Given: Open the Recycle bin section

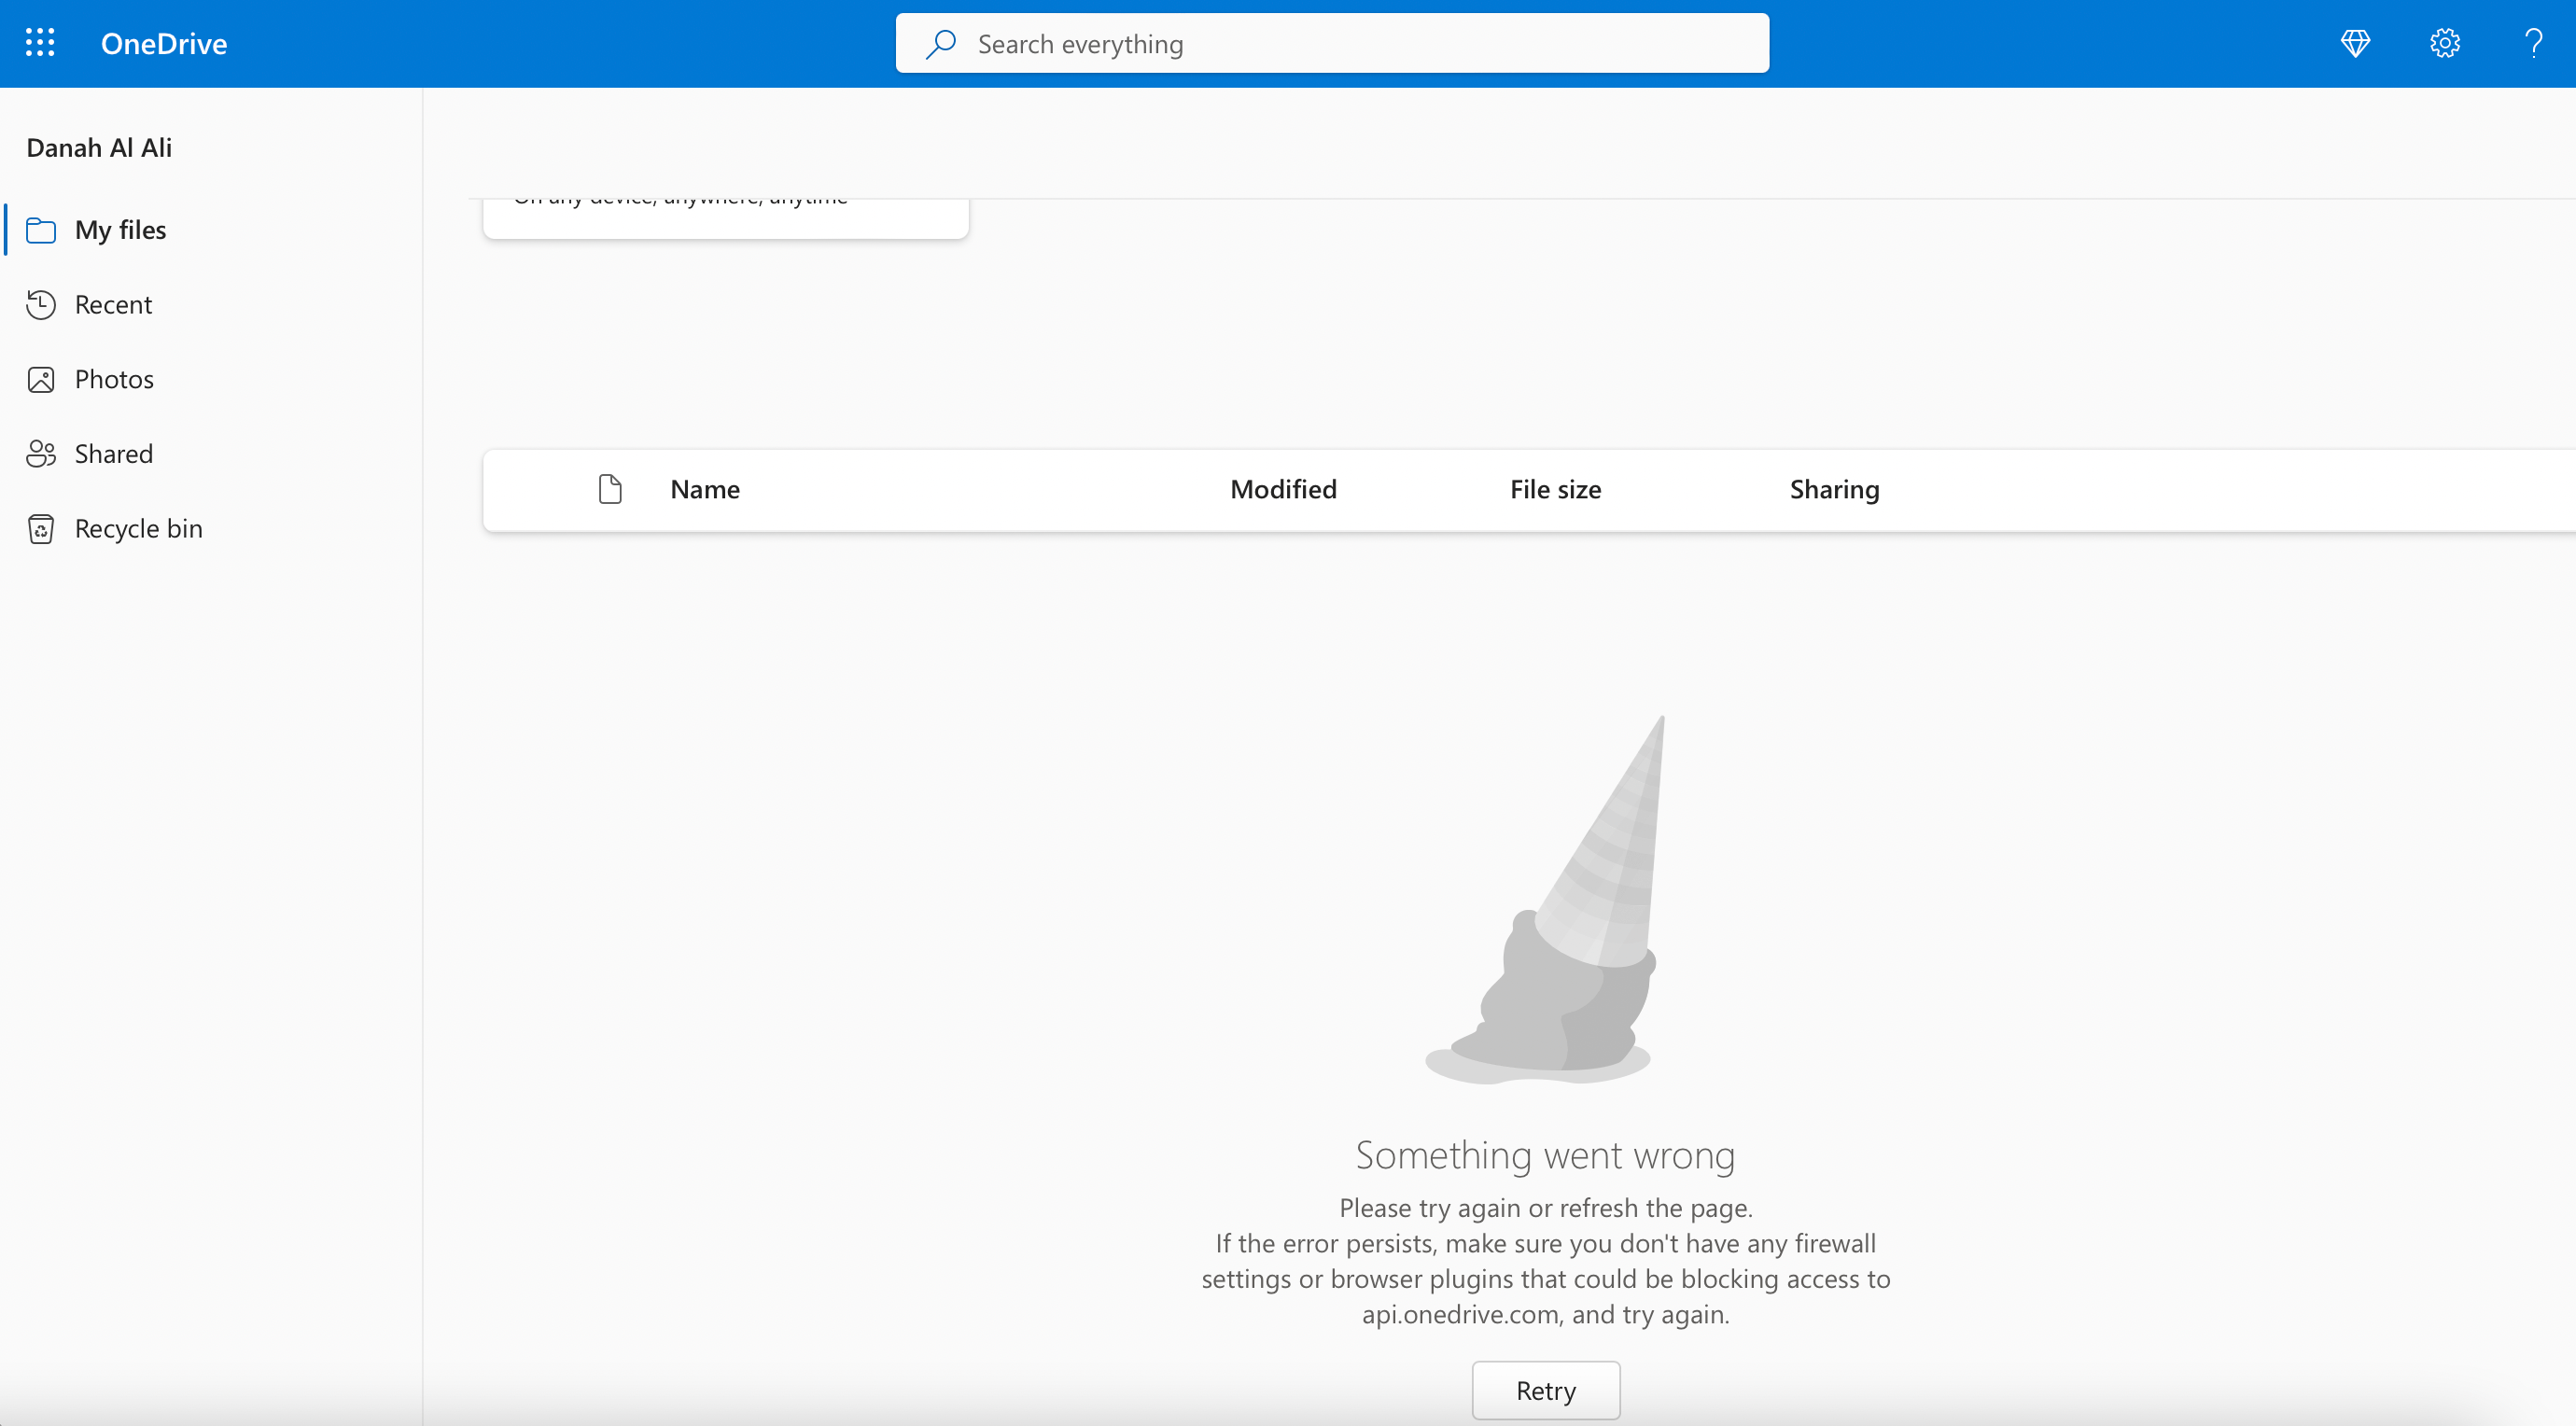Looking at the screenshot, I should 138,528.
